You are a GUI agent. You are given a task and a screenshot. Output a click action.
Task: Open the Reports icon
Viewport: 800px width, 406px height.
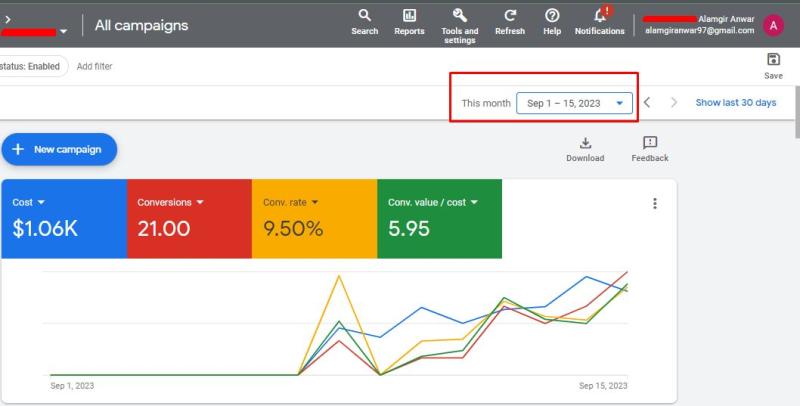coord(409,16)
